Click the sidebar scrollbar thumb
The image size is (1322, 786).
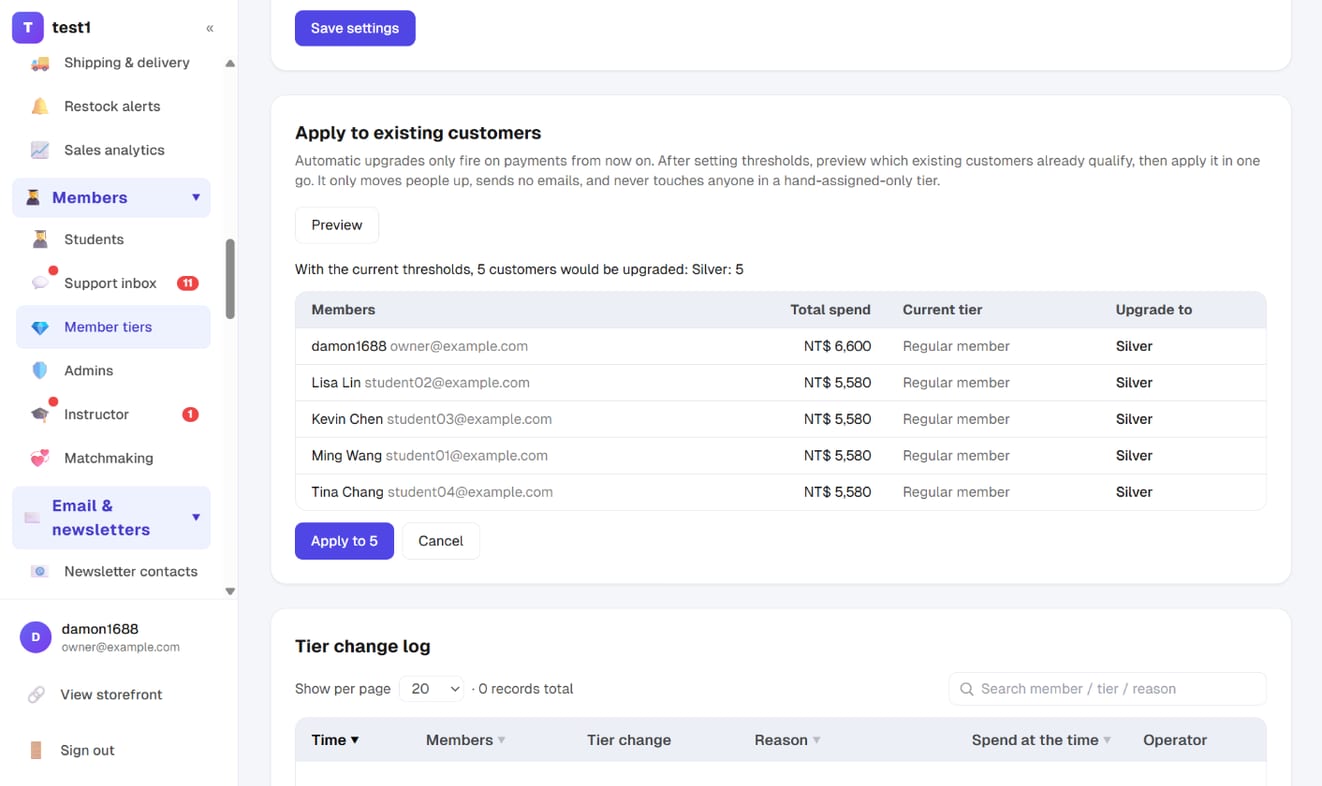230,279
